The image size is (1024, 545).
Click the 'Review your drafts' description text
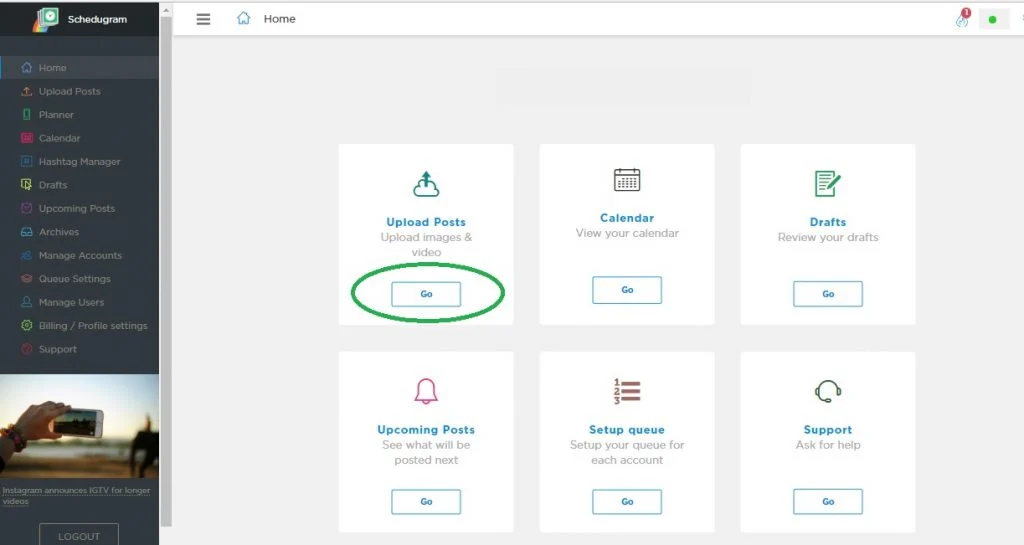(x=827, y=237)
